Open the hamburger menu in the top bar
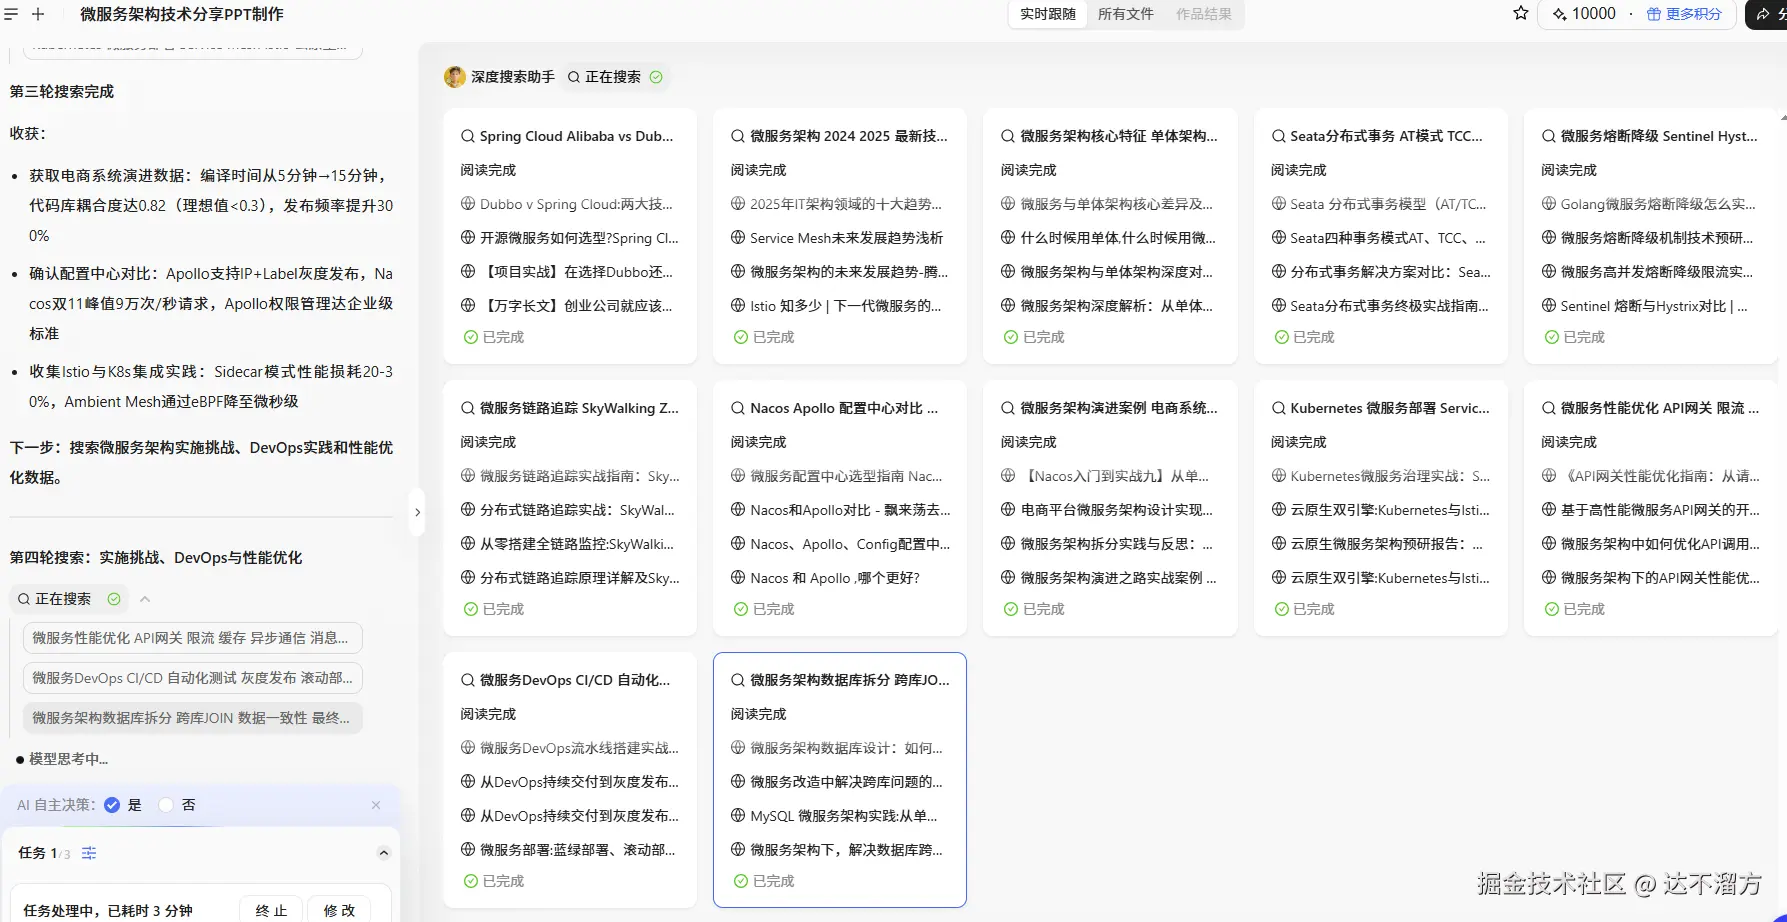 11,14
